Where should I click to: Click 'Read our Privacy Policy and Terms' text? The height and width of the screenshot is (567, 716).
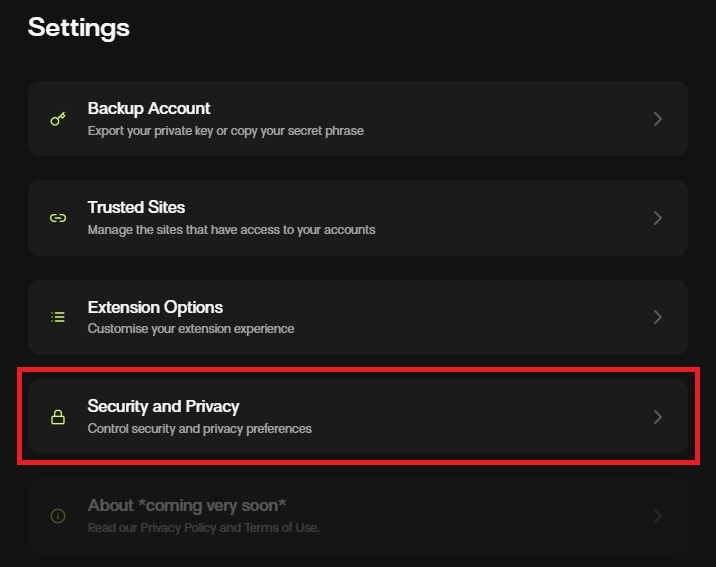pos(203,527)
